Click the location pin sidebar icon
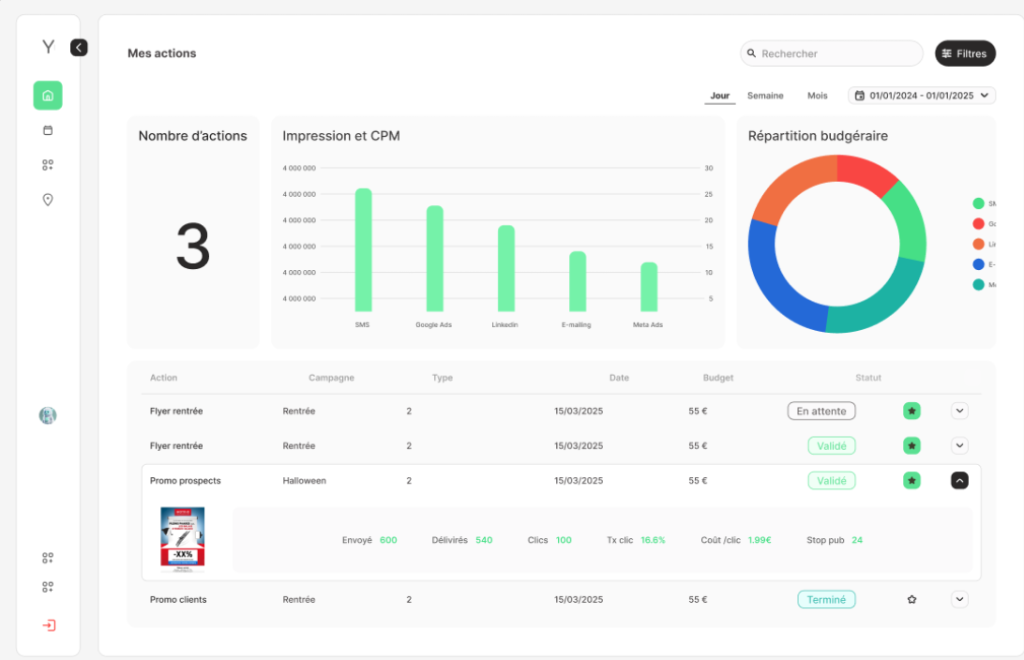Viewport: 1024px width, 660px height. pos(47,199)
